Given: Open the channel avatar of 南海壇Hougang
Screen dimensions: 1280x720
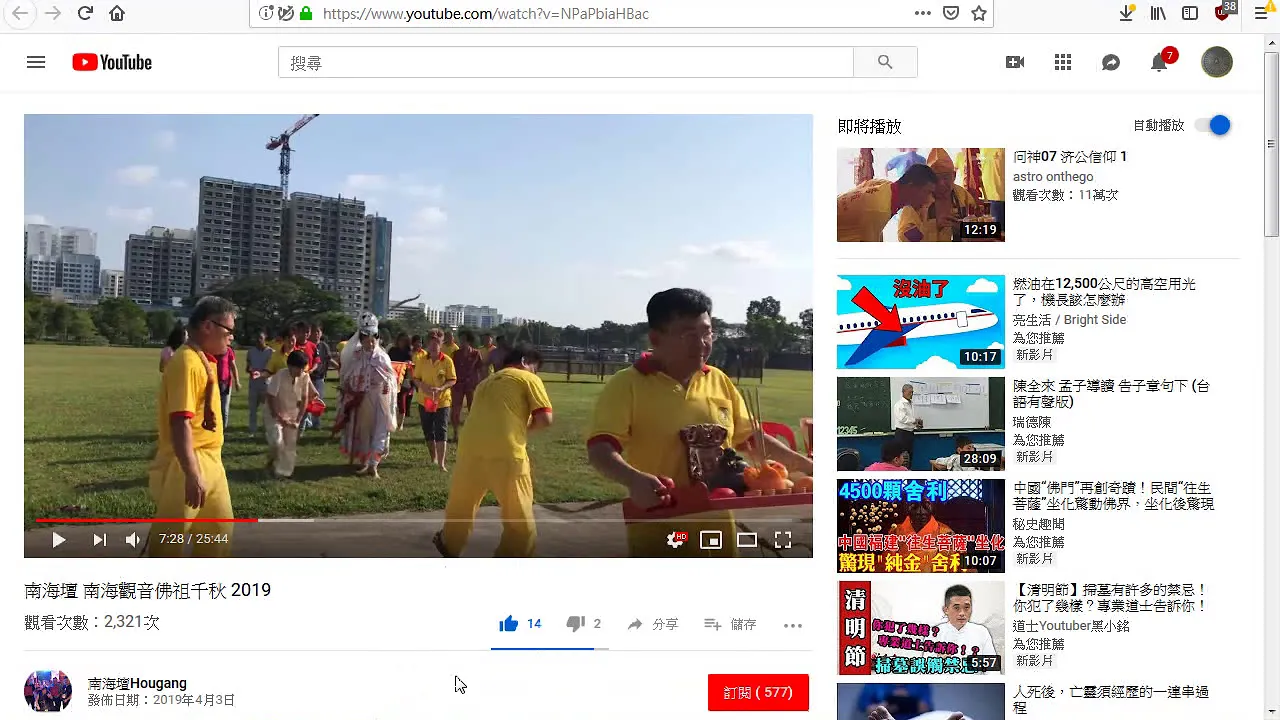Looking at the screenshot, I should coord(48,691).
